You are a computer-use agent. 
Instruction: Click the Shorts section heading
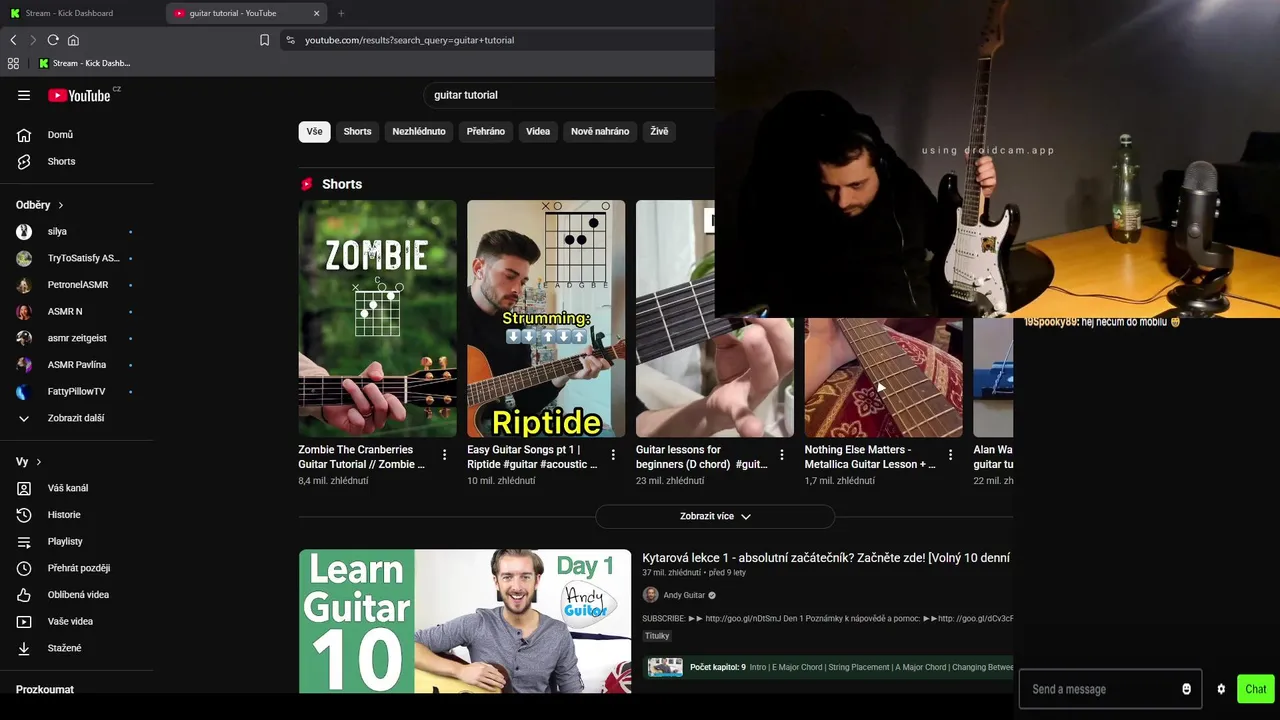click(x=342, y=184)
